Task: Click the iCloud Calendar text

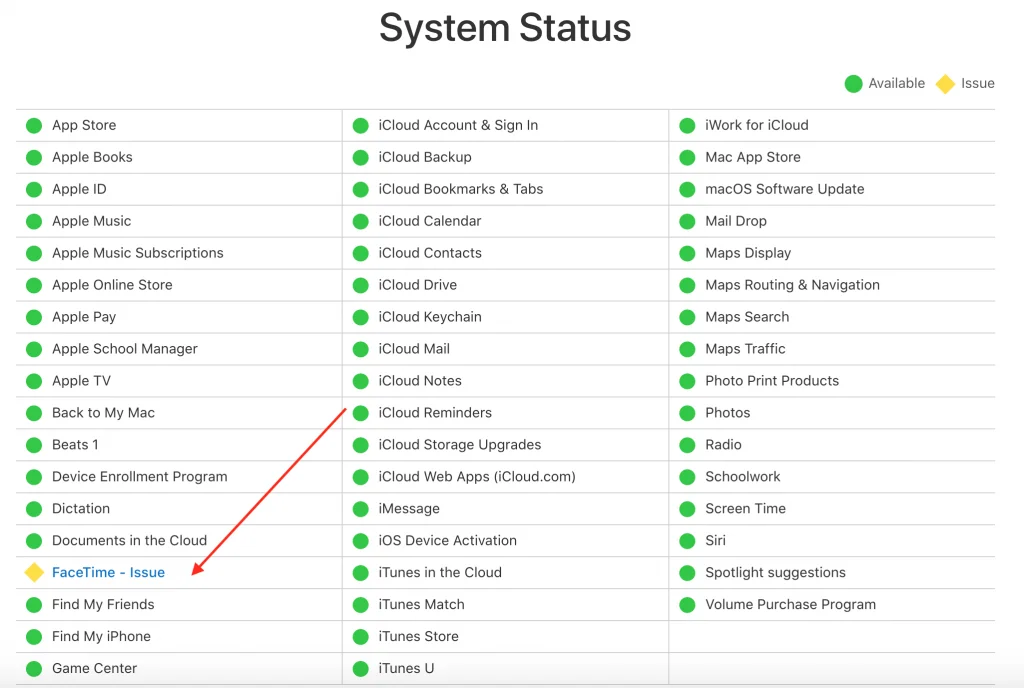Action: pos(430,221)
